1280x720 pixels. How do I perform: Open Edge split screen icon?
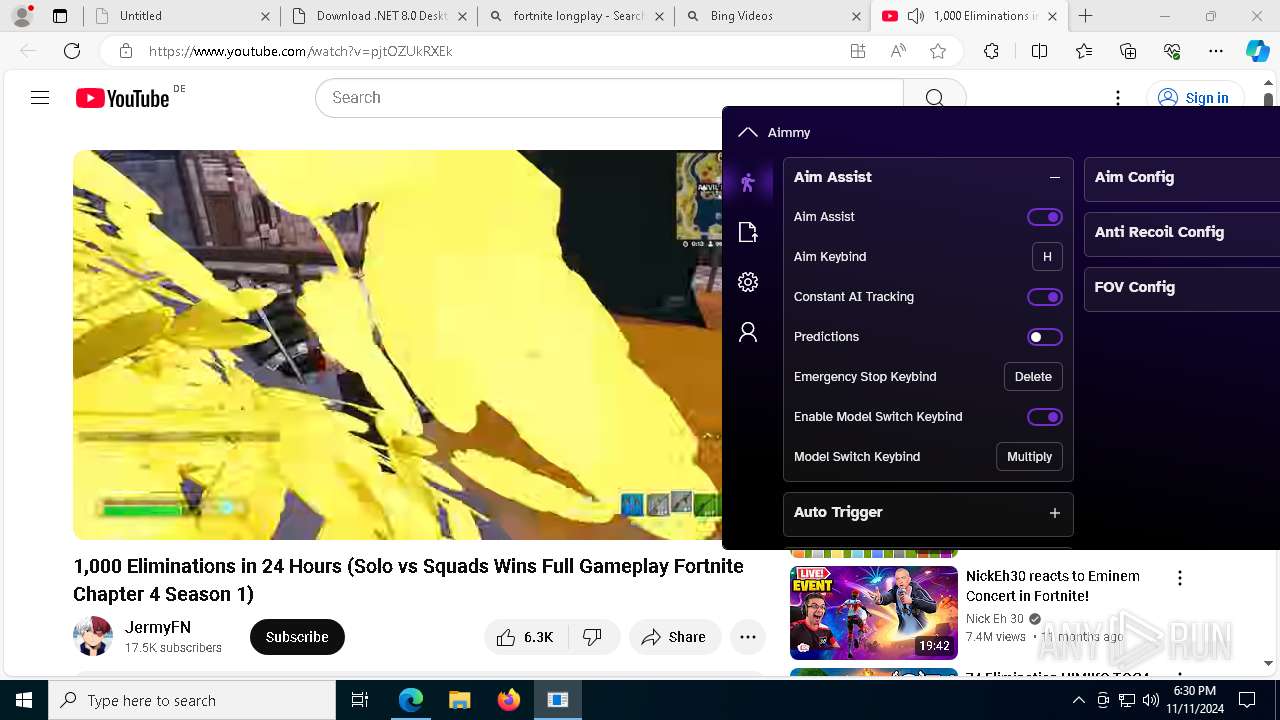pyautogui.click(x=1039, y=51)
